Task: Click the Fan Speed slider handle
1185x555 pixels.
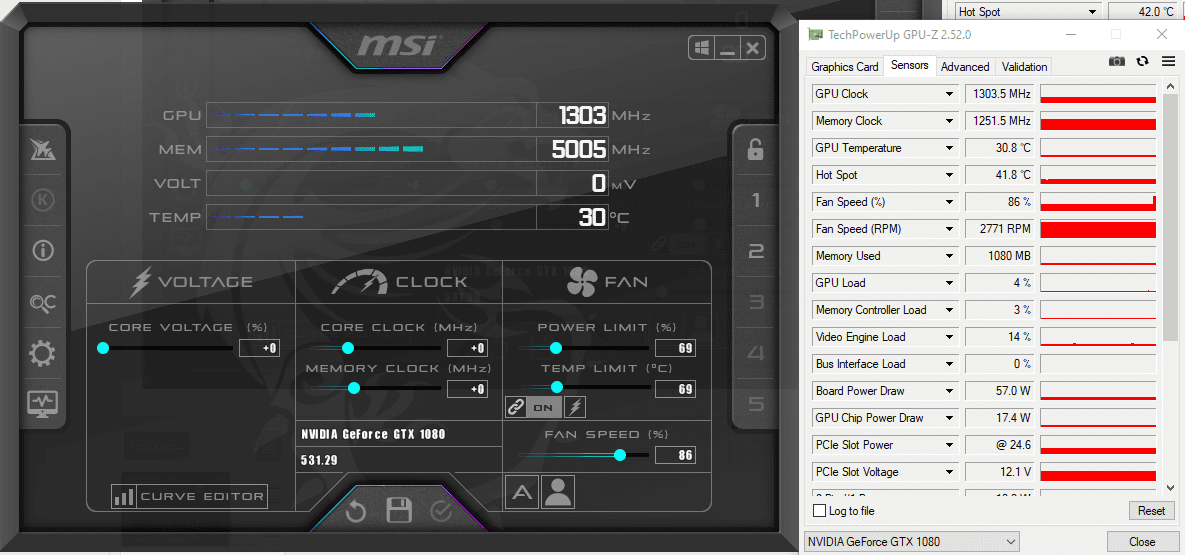Action: point(620,455)
